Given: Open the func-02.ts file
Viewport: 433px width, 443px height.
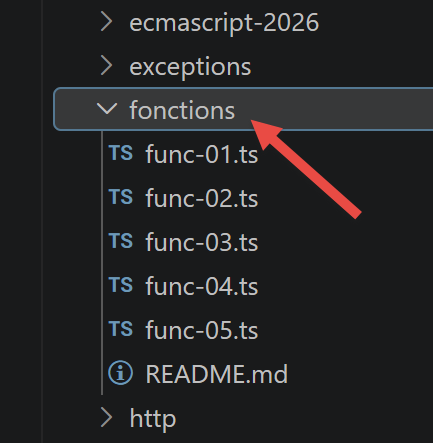Looking at the screenshot, I should pyautogui.click(x=202, y=198).
